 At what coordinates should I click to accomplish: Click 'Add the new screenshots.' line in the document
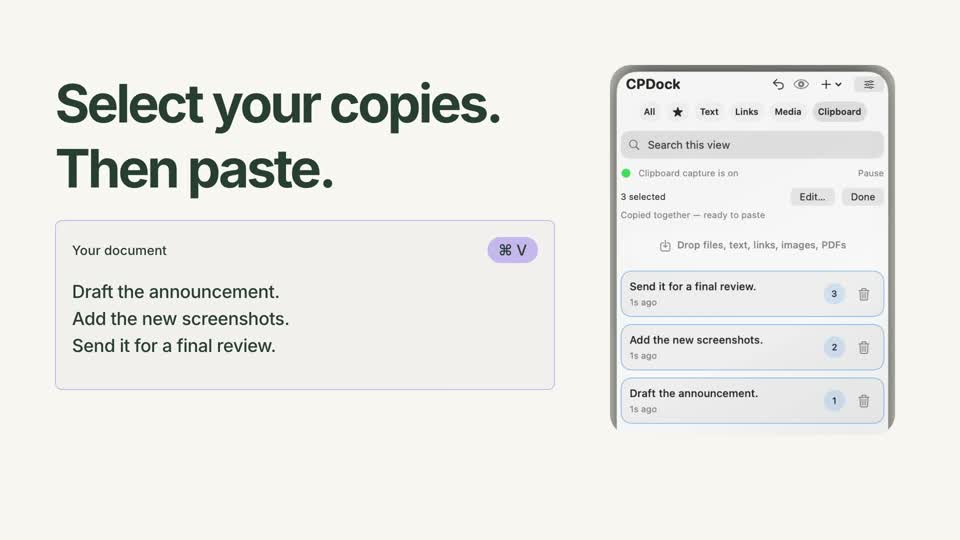point(181,318)
